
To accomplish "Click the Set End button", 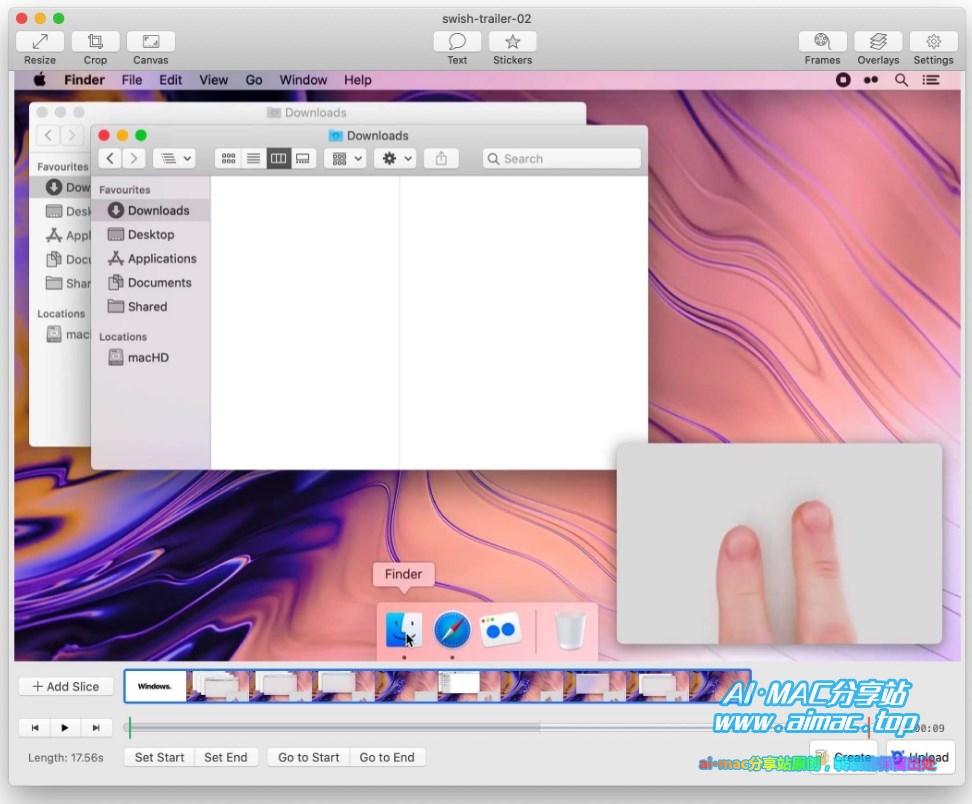I will pos(226,757).
